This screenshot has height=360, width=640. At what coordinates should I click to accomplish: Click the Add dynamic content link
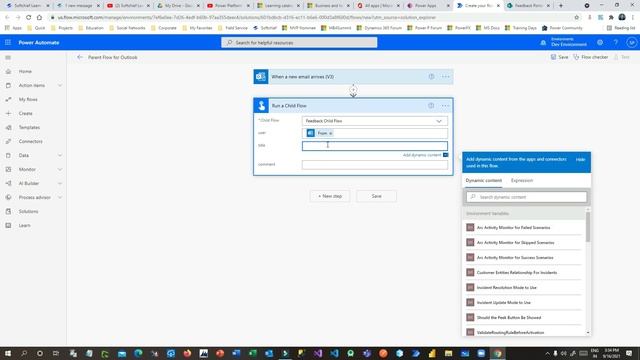pyautogui.click(x=422, y=155)
